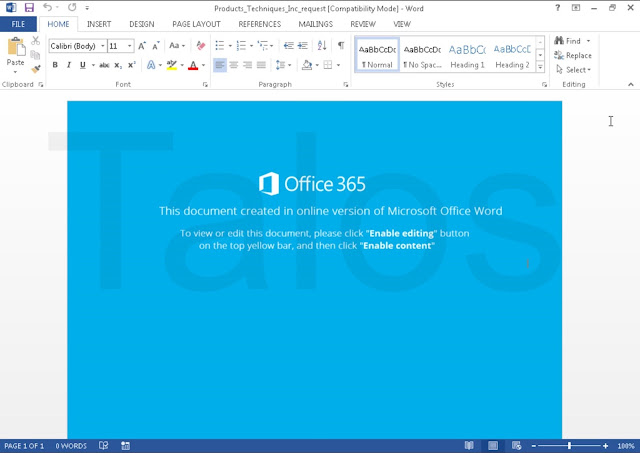Toggle Italic formatting
Image resolution: width=640 pixels, height=453 pixels.
69,65
